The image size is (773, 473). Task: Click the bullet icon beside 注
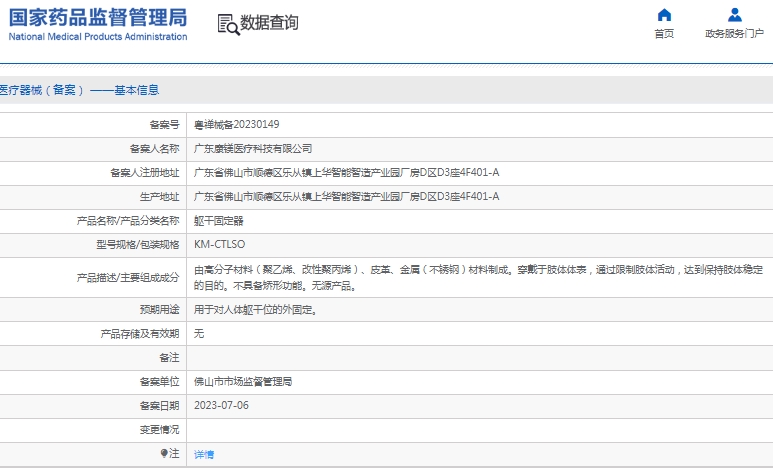164,453
